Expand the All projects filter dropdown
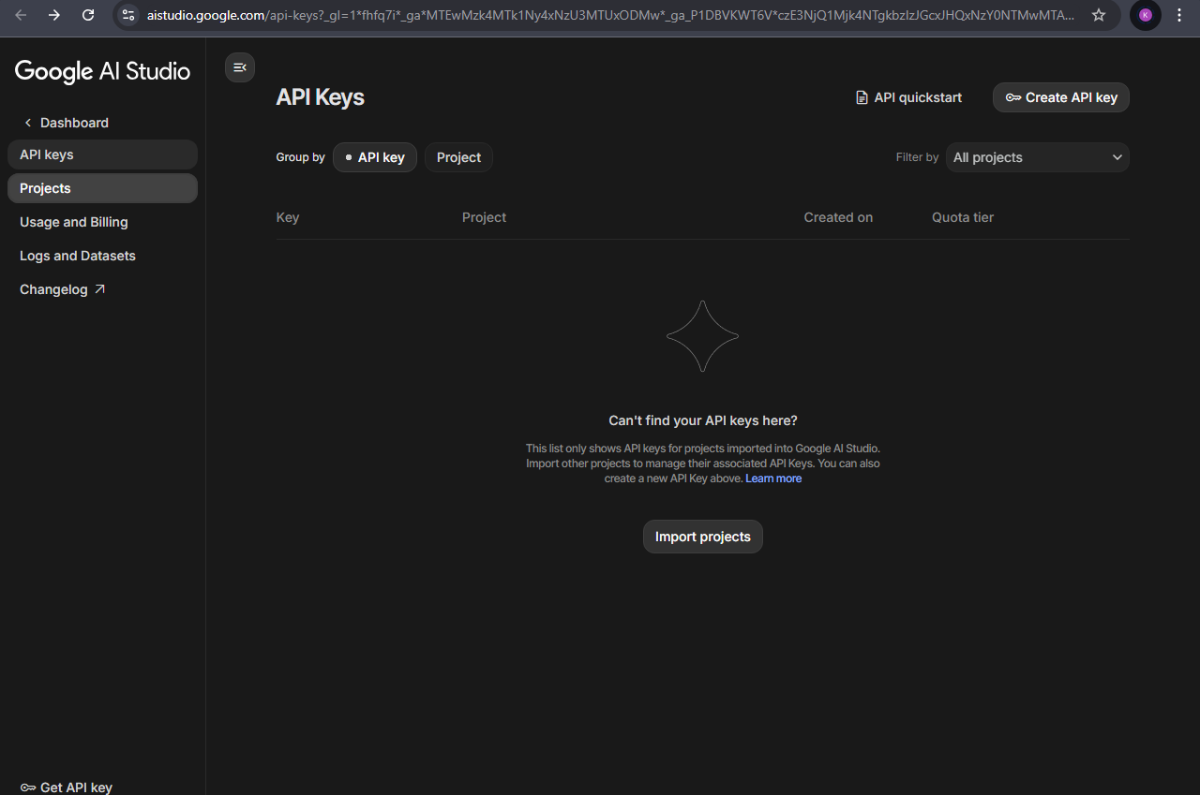The width and height of the screenshot is (1200, 795). [x=1037, y=157]
